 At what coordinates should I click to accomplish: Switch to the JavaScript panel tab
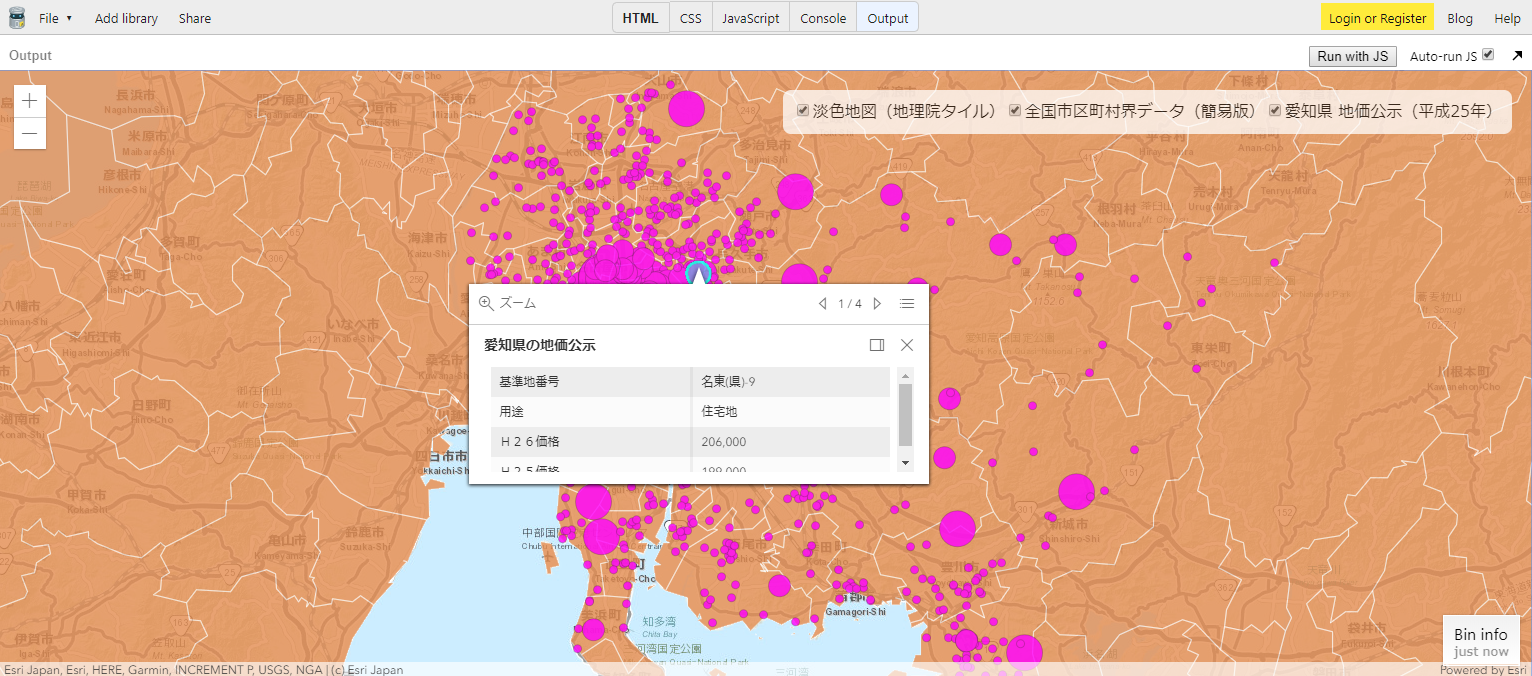(x=750, y=18)
